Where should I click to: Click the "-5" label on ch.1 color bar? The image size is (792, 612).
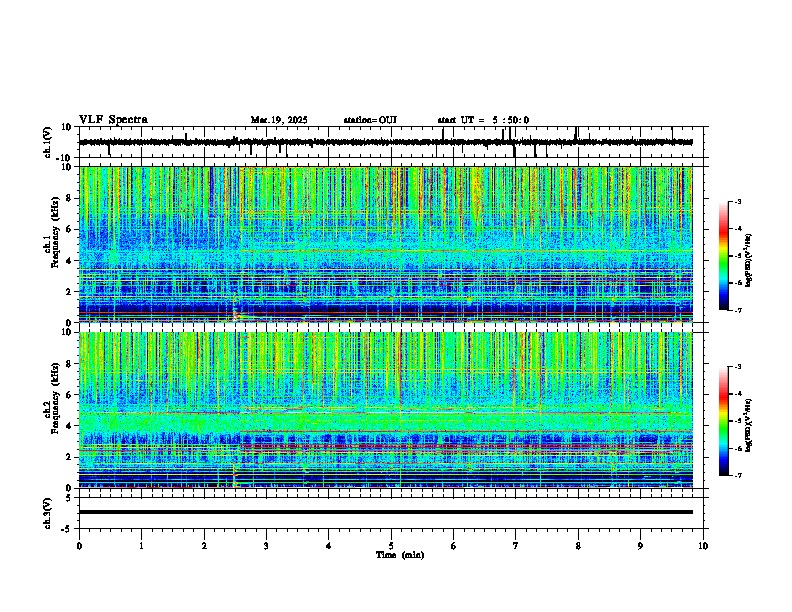point(737,256)
